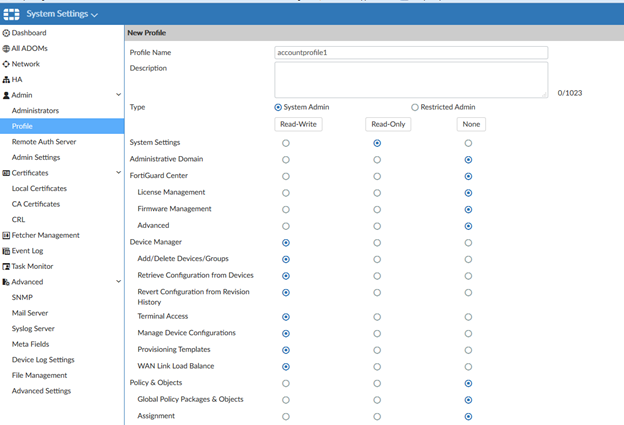Click the Event Log icon
Screen dimensions: 624x425
6,251
